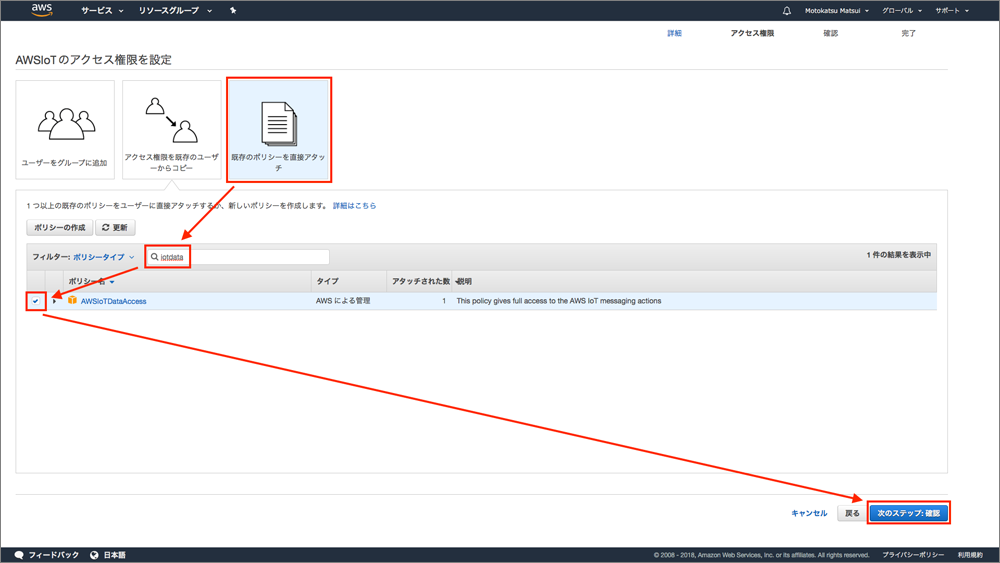Open the プライバシーポリシー footer link

coord(913,555)
